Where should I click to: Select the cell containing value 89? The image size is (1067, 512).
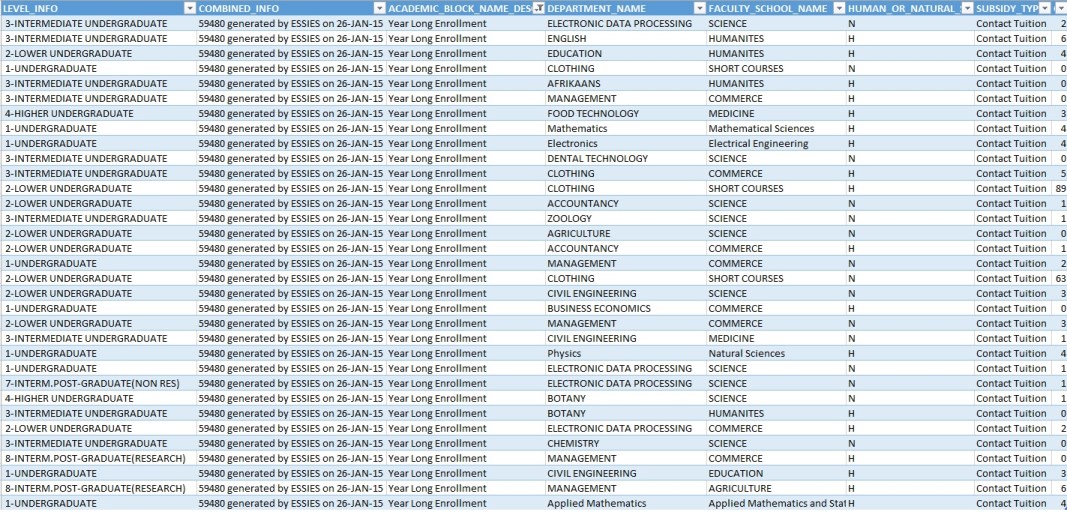(x=1060, y=189)
